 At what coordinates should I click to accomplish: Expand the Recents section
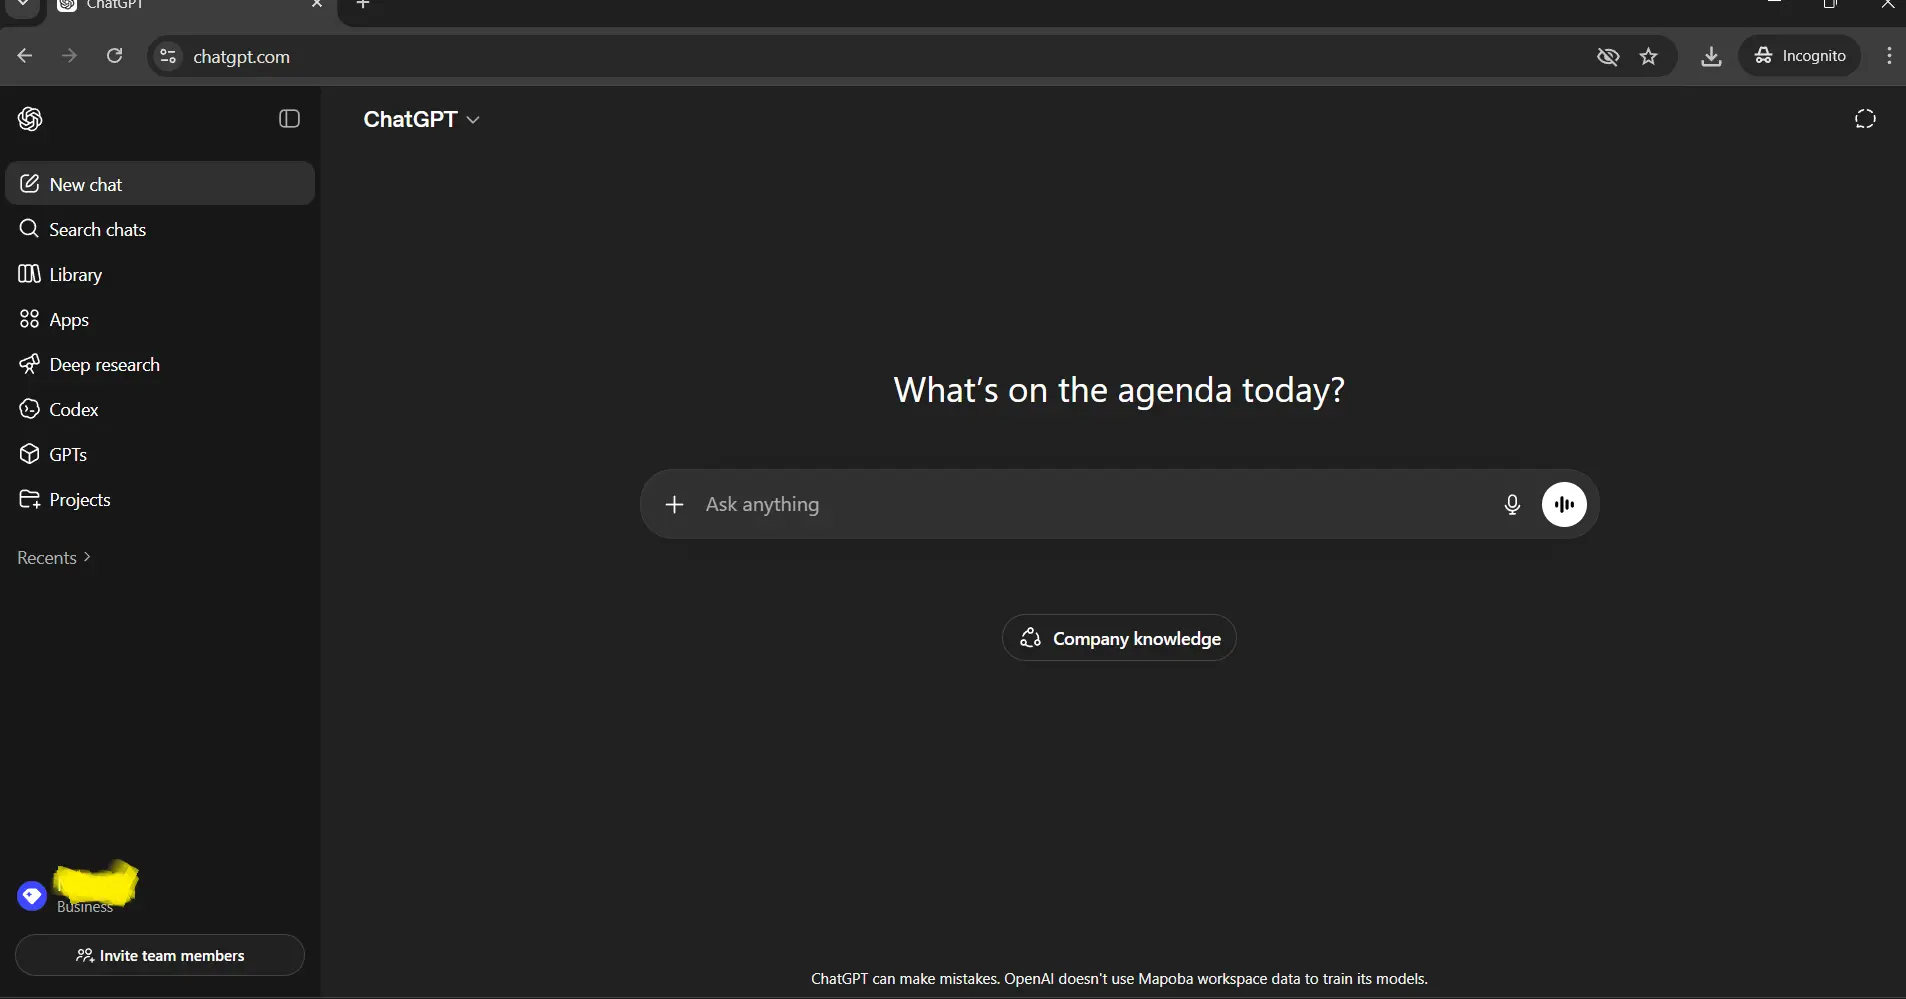pos(54,557)
